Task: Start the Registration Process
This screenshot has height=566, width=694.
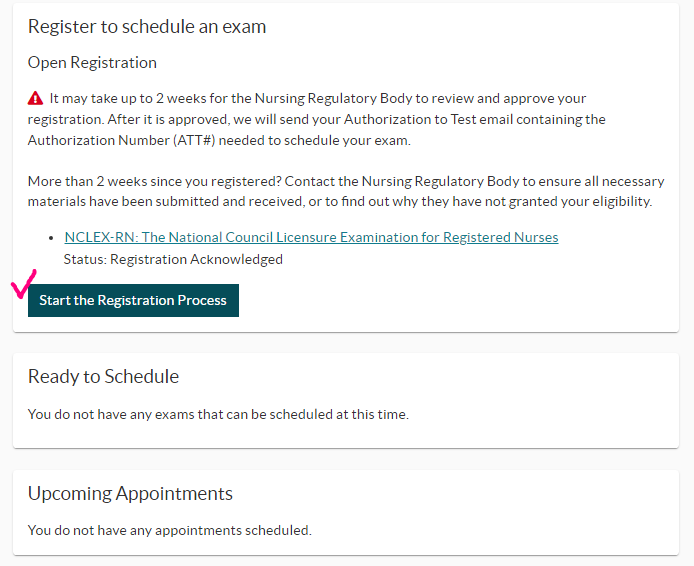Action: pos(133,300)
